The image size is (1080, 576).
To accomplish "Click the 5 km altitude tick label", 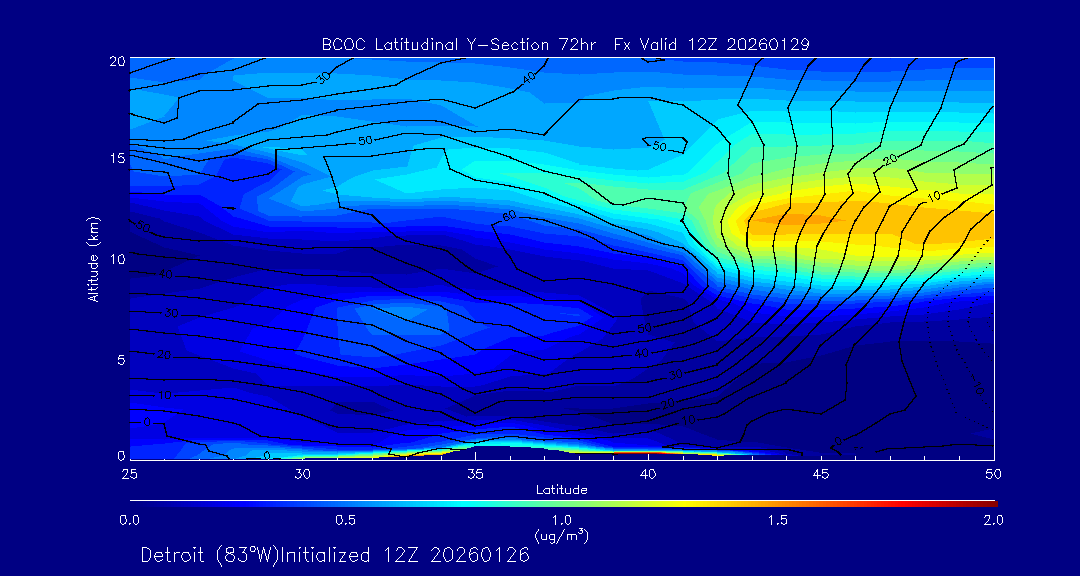I will 117,359.
